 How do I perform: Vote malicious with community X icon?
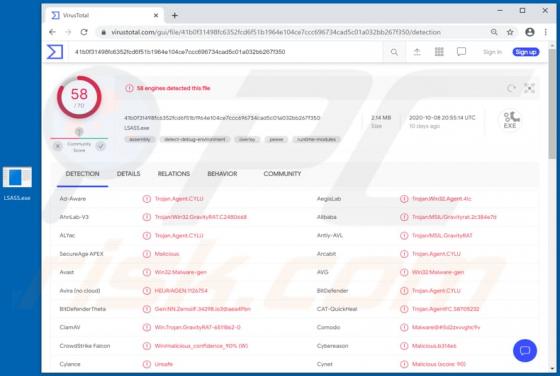tap(58, 146)
